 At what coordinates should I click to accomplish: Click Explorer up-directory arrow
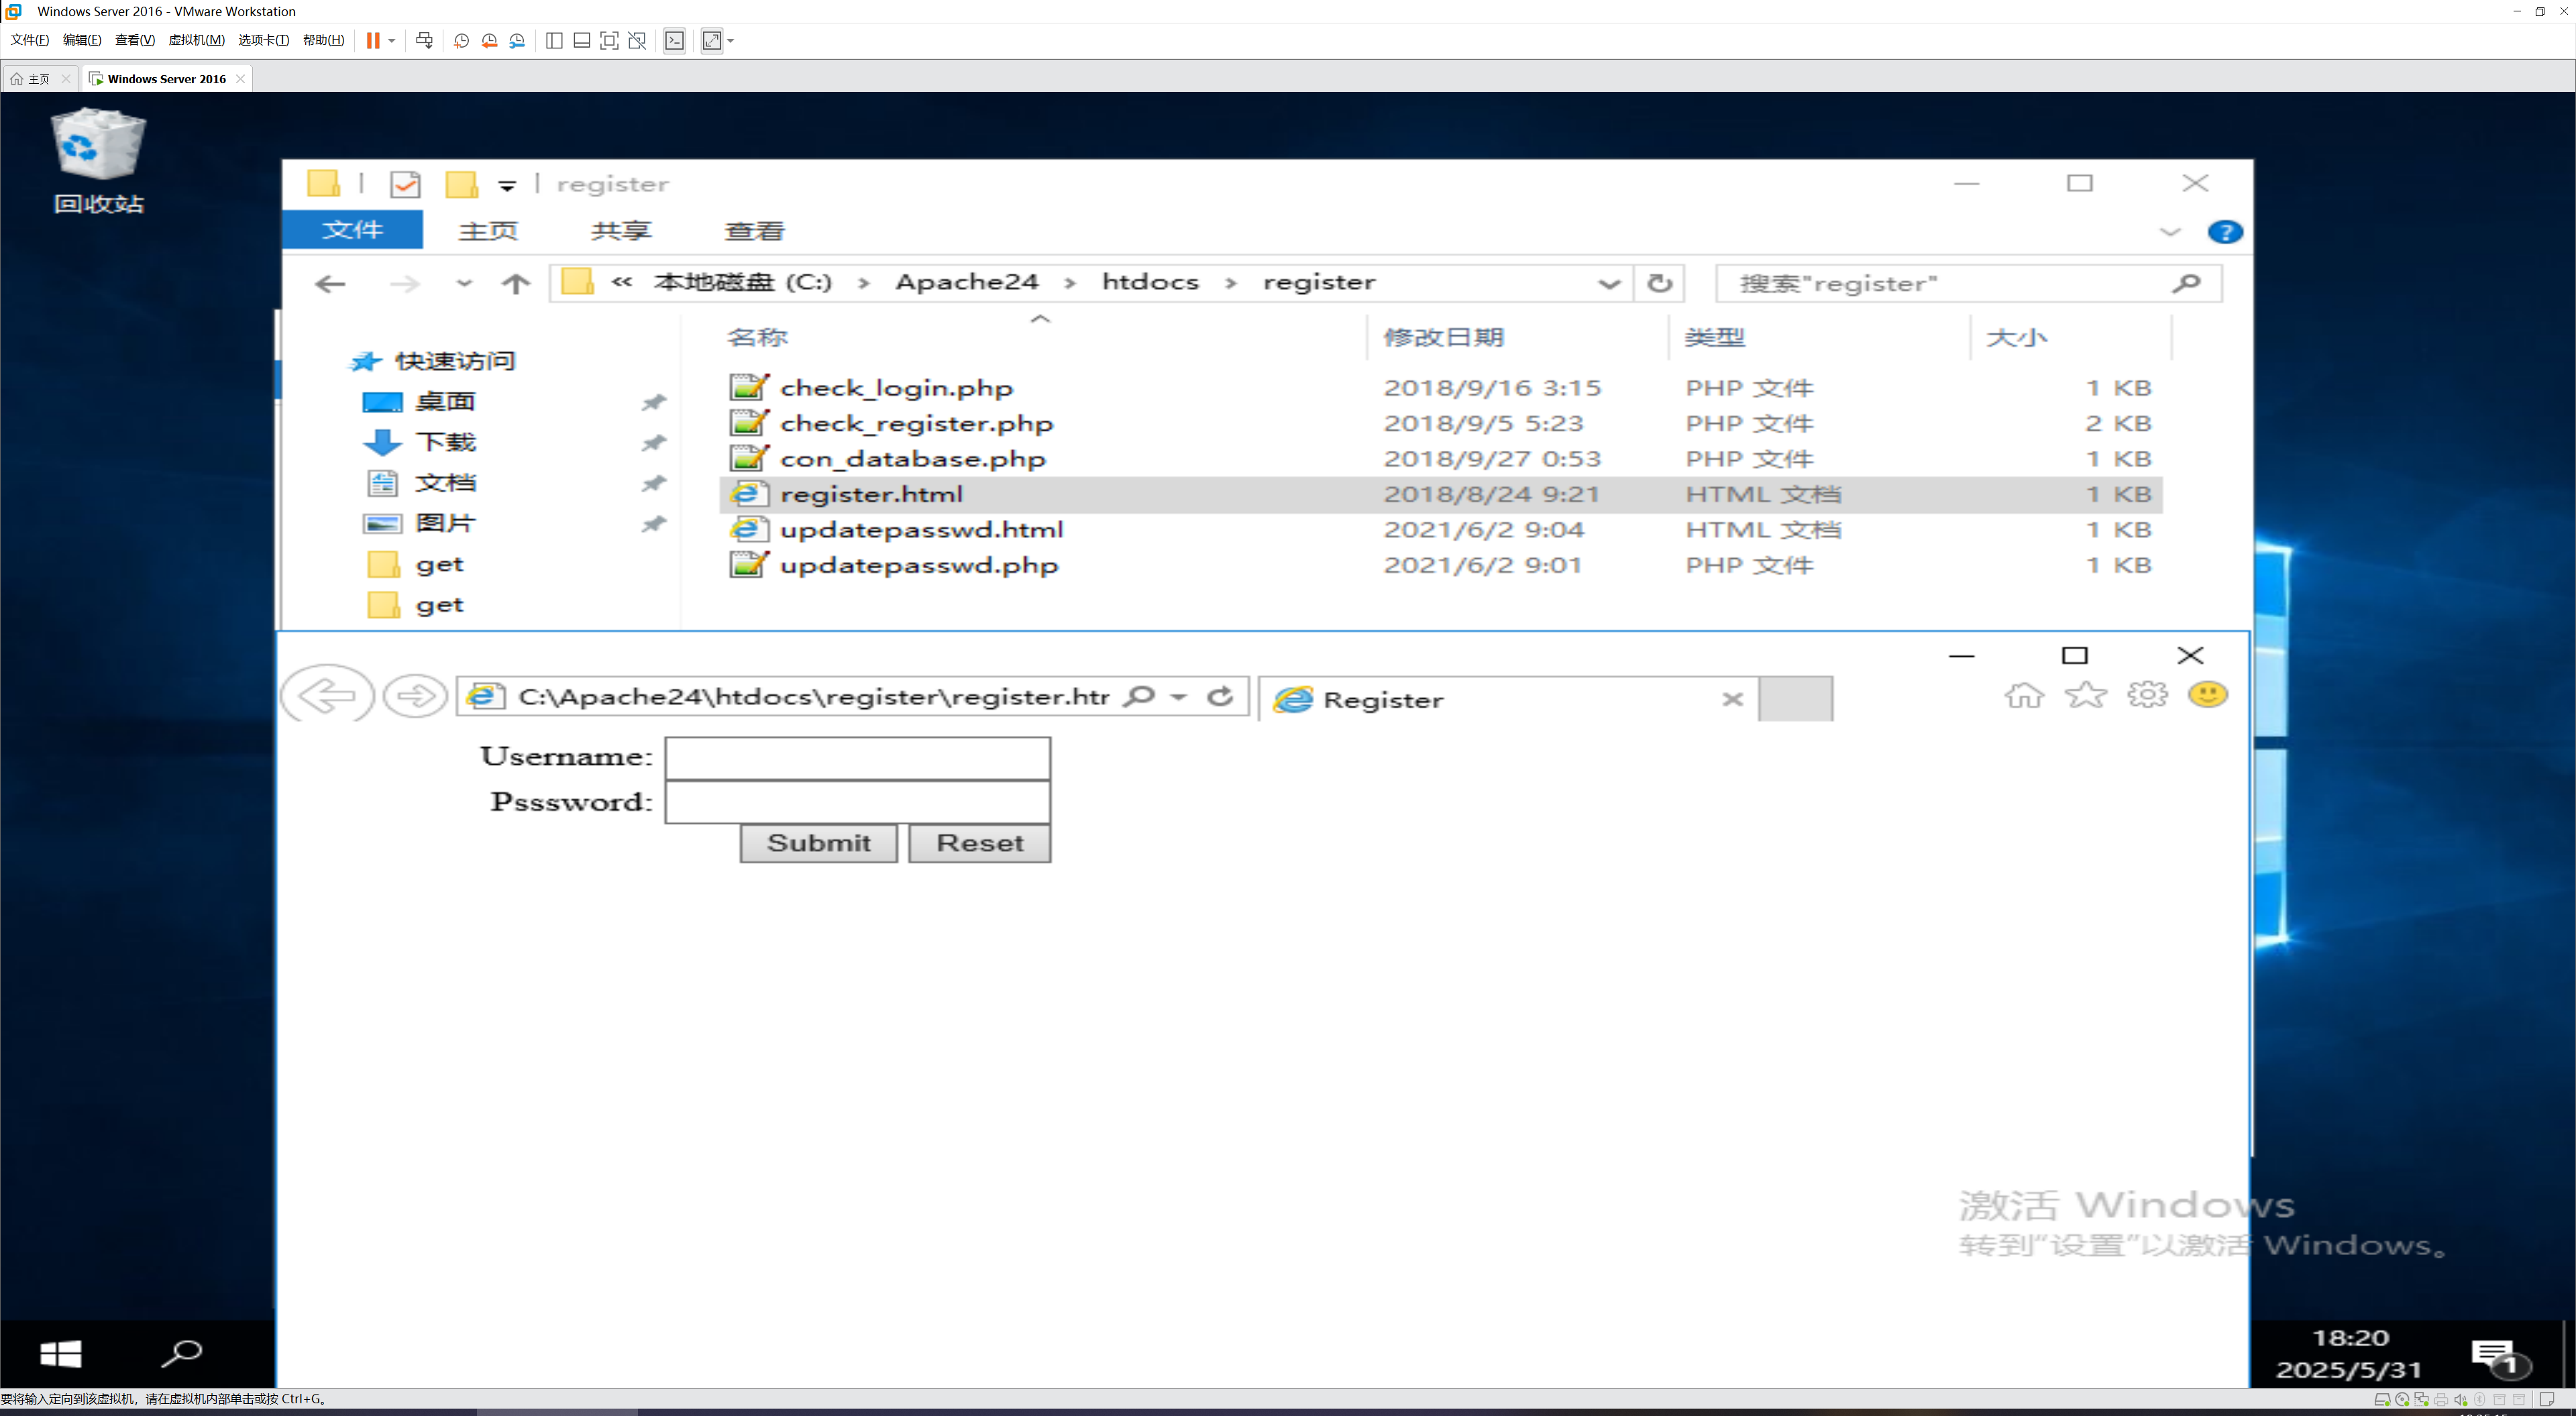coord(516,284)
